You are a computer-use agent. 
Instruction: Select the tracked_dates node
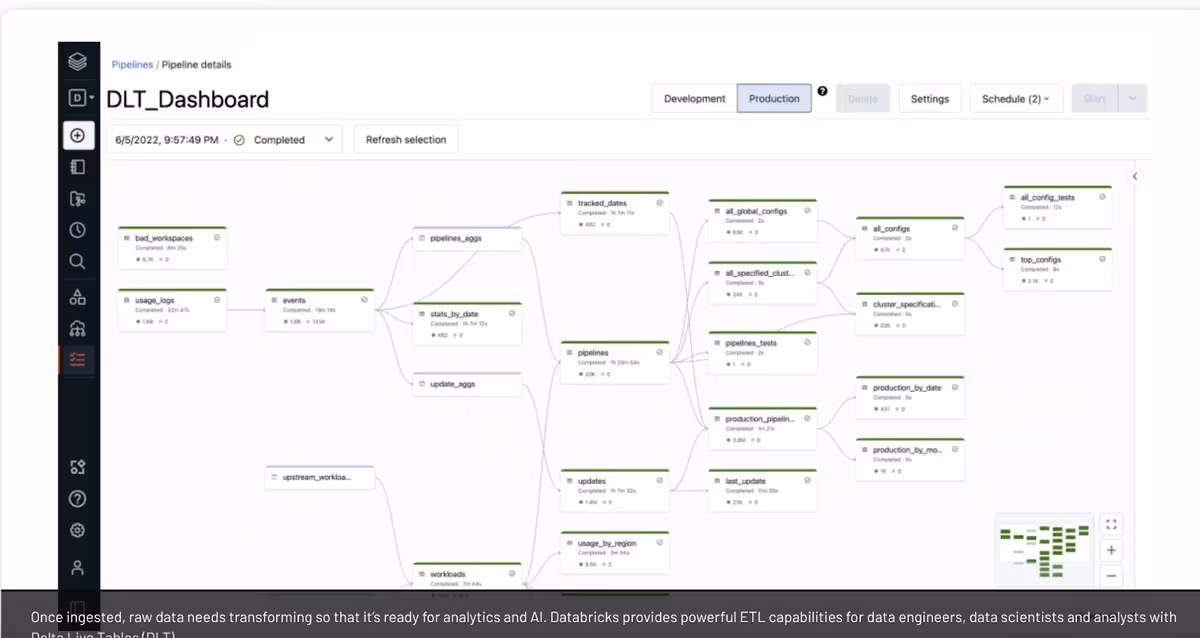[614, 213]
